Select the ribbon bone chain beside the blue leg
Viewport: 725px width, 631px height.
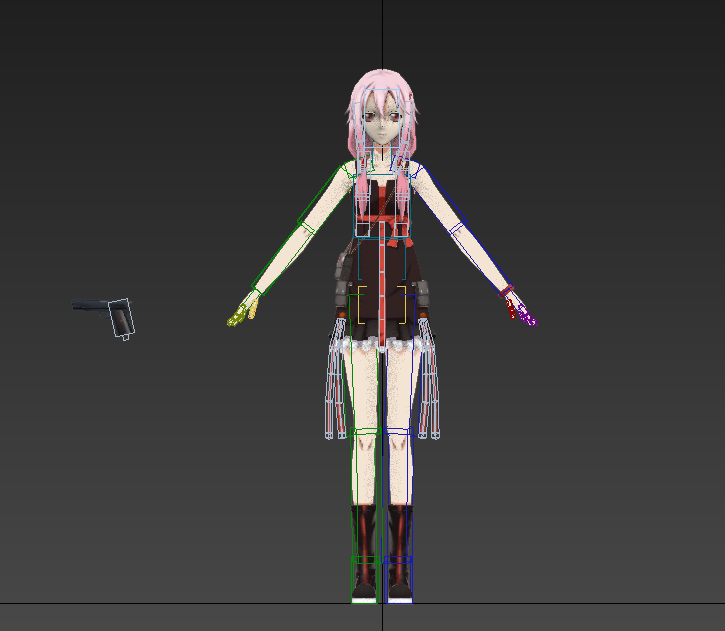point(429,377)
